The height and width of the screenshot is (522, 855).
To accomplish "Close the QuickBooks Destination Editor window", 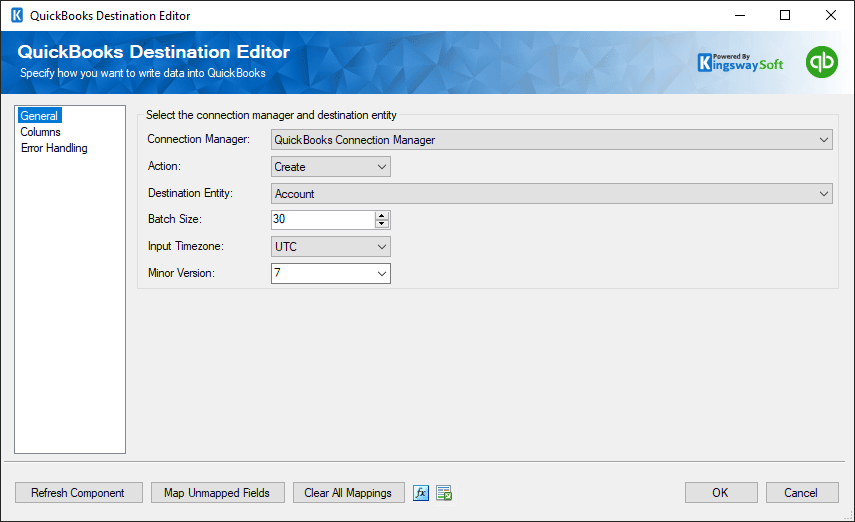I will (830, 15).
